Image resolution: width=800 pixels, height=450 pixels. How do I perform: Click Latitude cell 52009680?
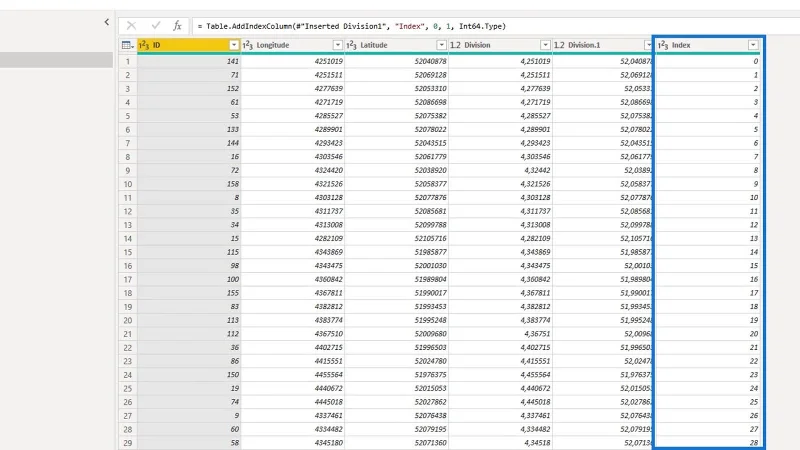click(396, 334)
